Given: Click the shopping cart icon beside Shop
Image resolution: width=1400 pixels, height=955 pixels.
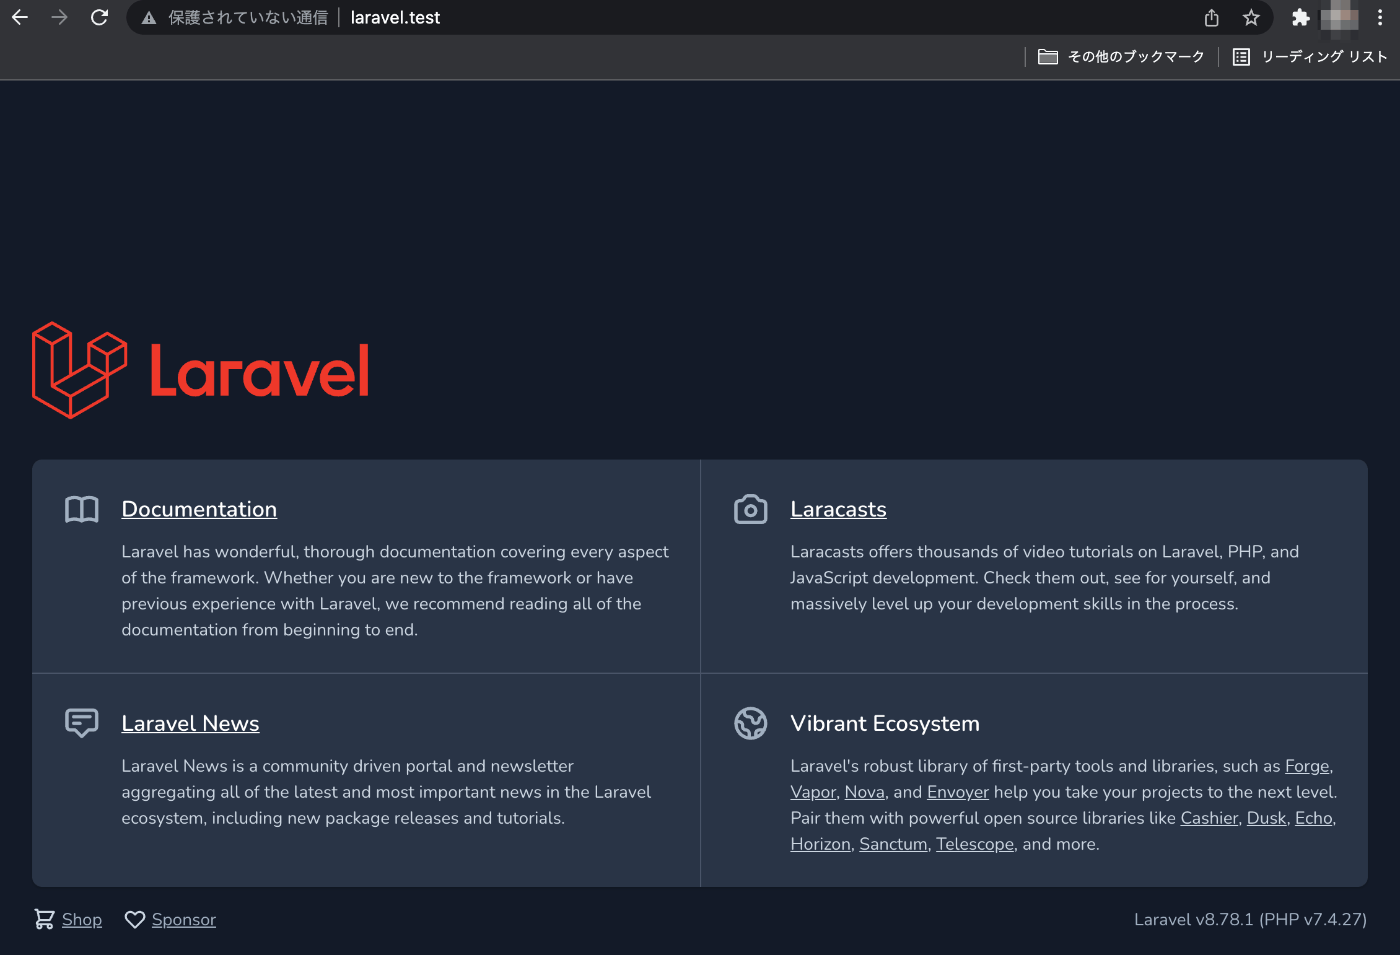Looking at the screenshot, I should coord(43,919).
